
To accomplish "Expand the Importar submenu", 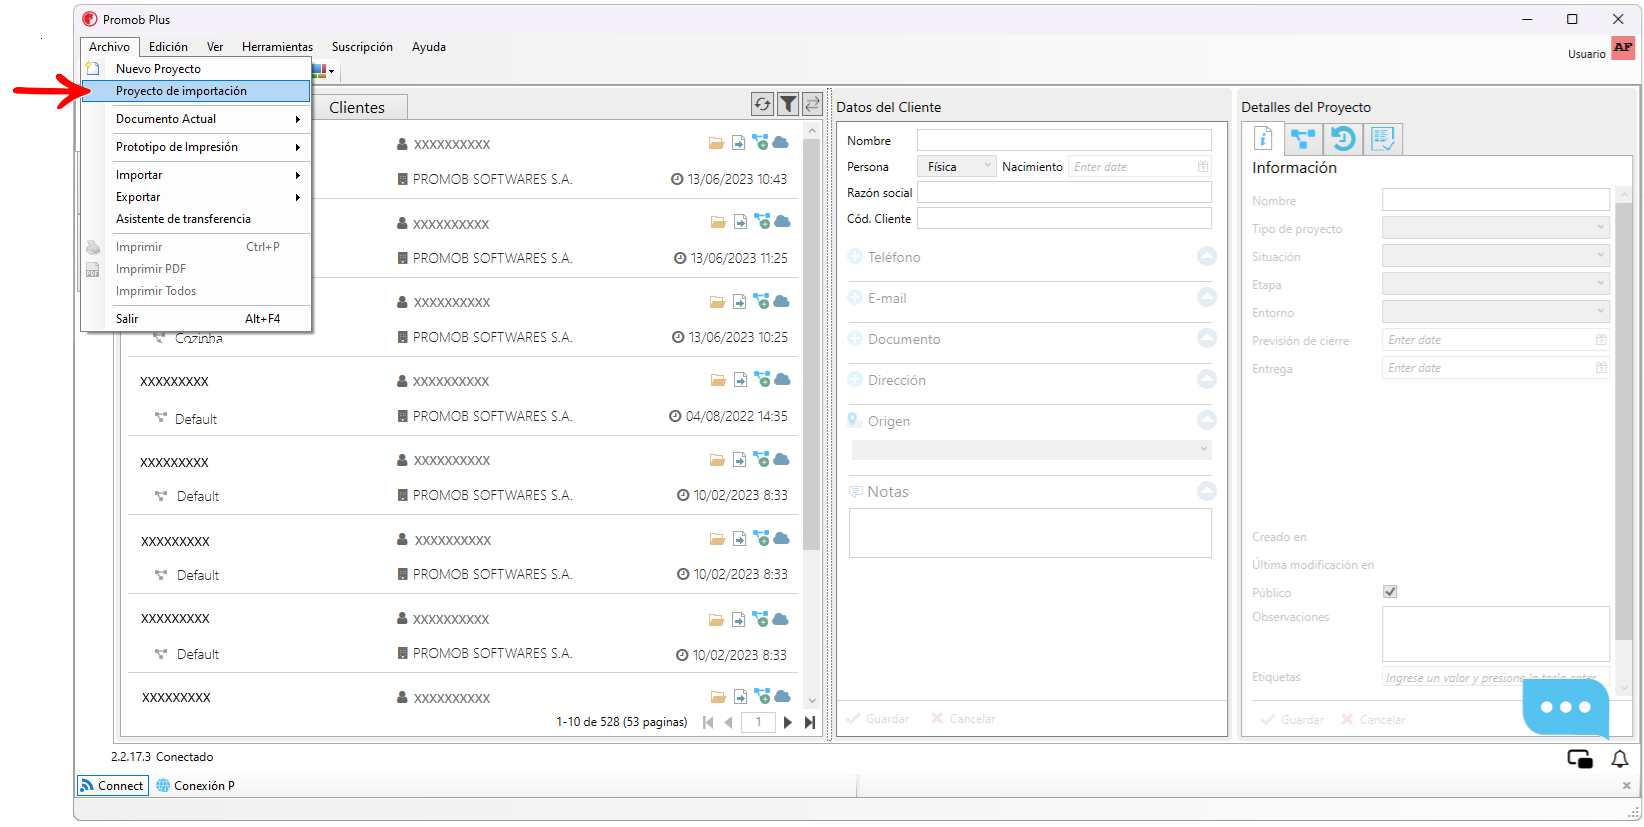I will [196, 175].
